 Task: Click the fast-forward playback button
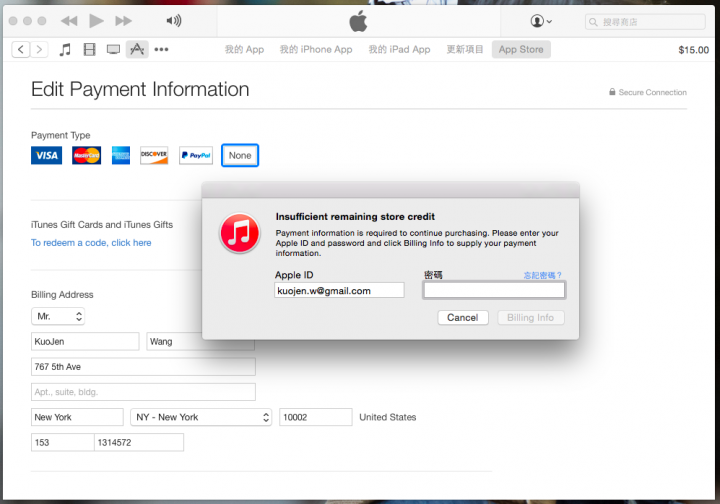point(123,21)
